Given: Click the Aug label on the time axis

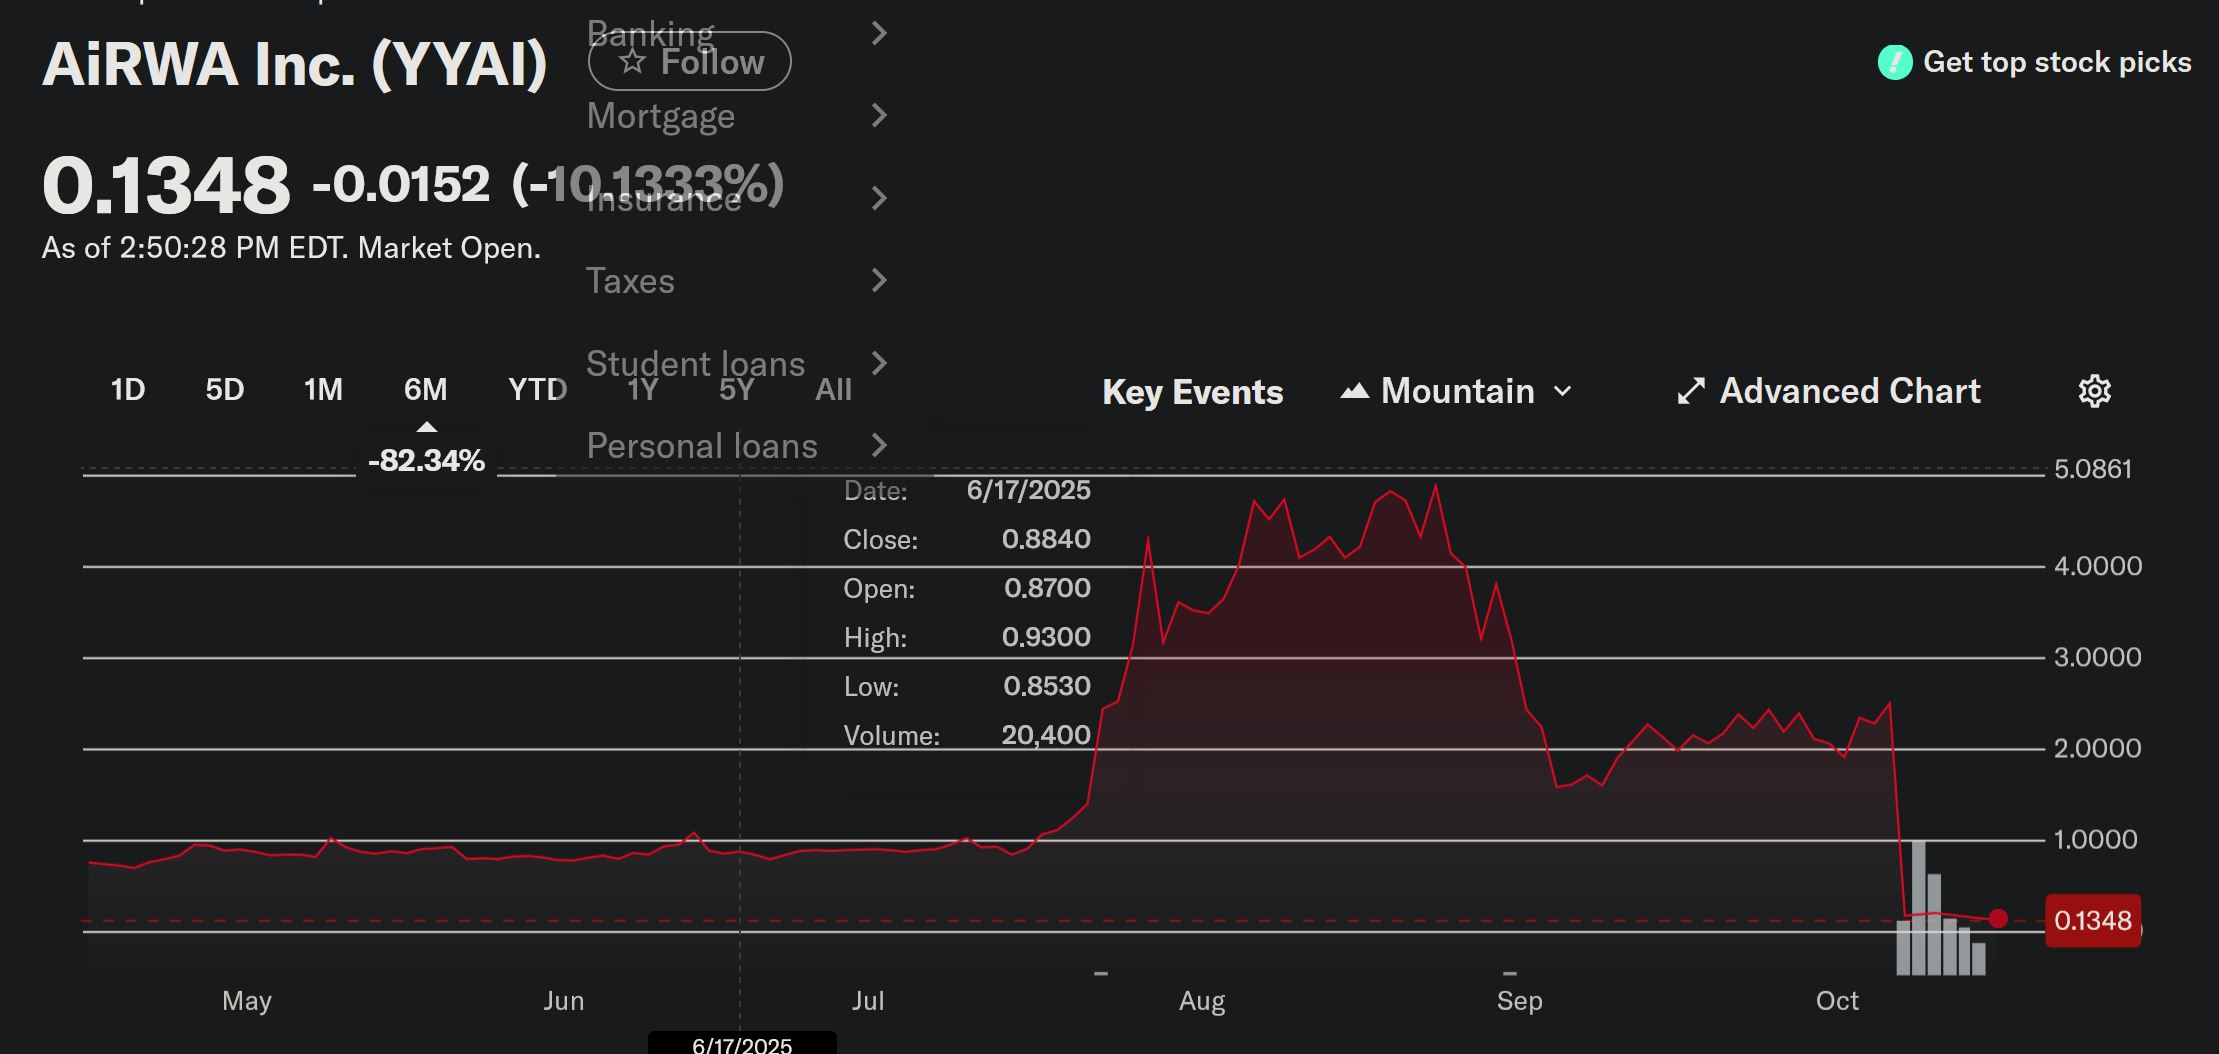Looking at the screenshot, I should click(x=1202, y=1001).
